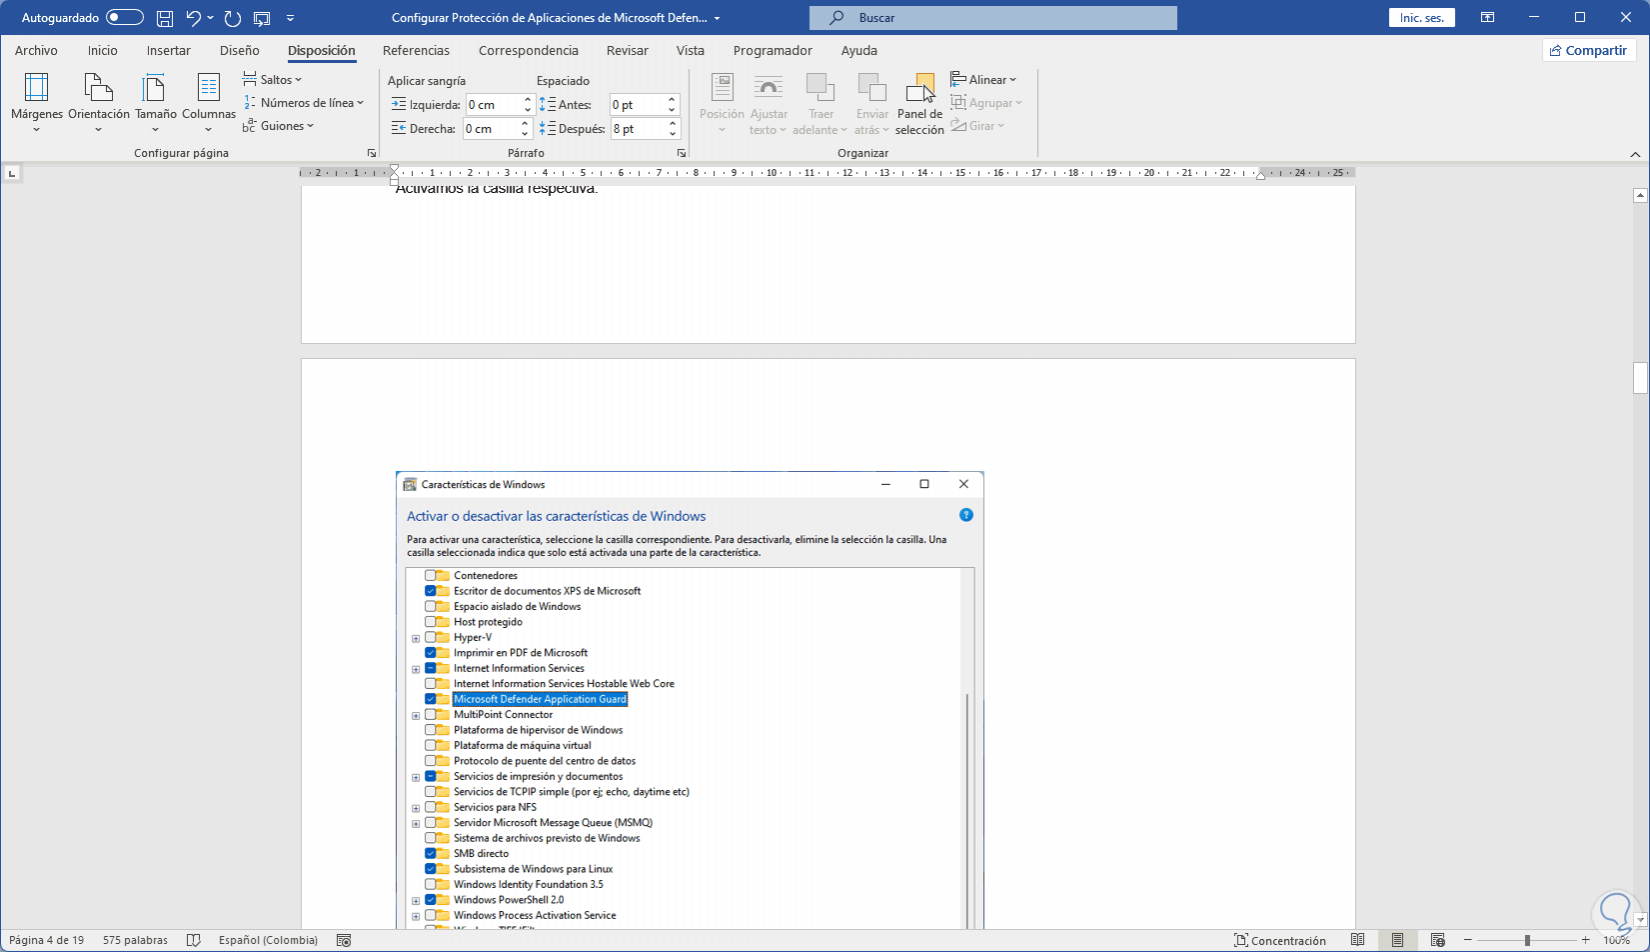Switch to Print Layout view icon
Image resolution: width=1650 pixels, height=952 pixels.
click(x=1398, y=940)
